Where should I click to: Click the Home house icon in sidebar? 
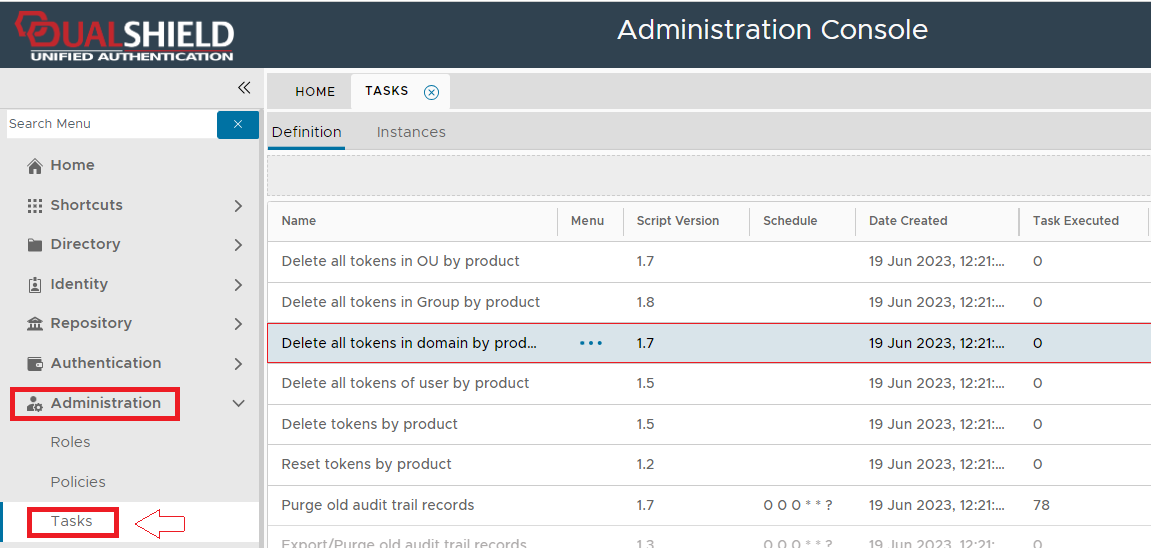(35, 166)
